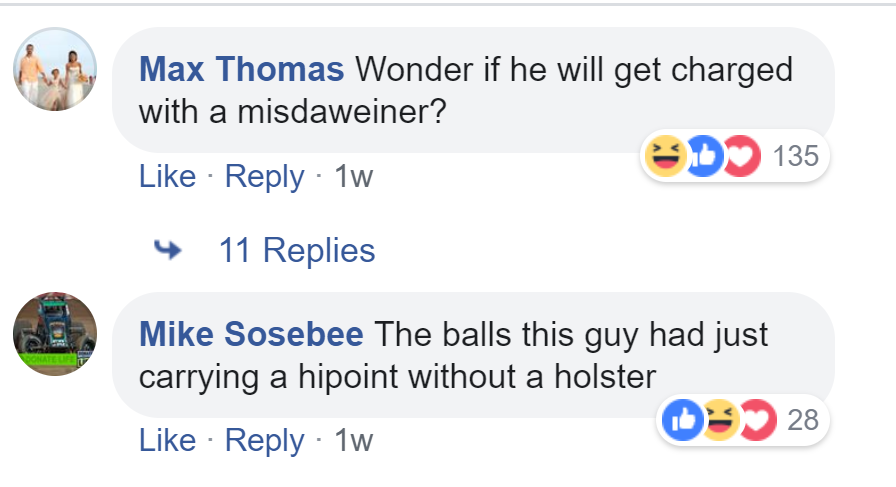This screenshot has height=487, width=896.
Task: Click the laughing reaction on Mike Sosebee's comment
Action: point(717,420)
